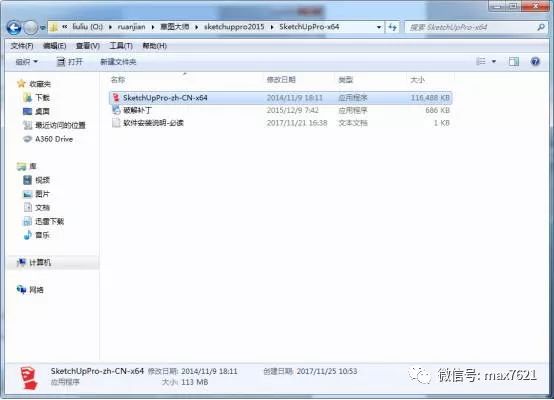Viewport: 554px width, 400px height.
Task: Select ruanjian in the address path
Action: [x=131, y=27]
